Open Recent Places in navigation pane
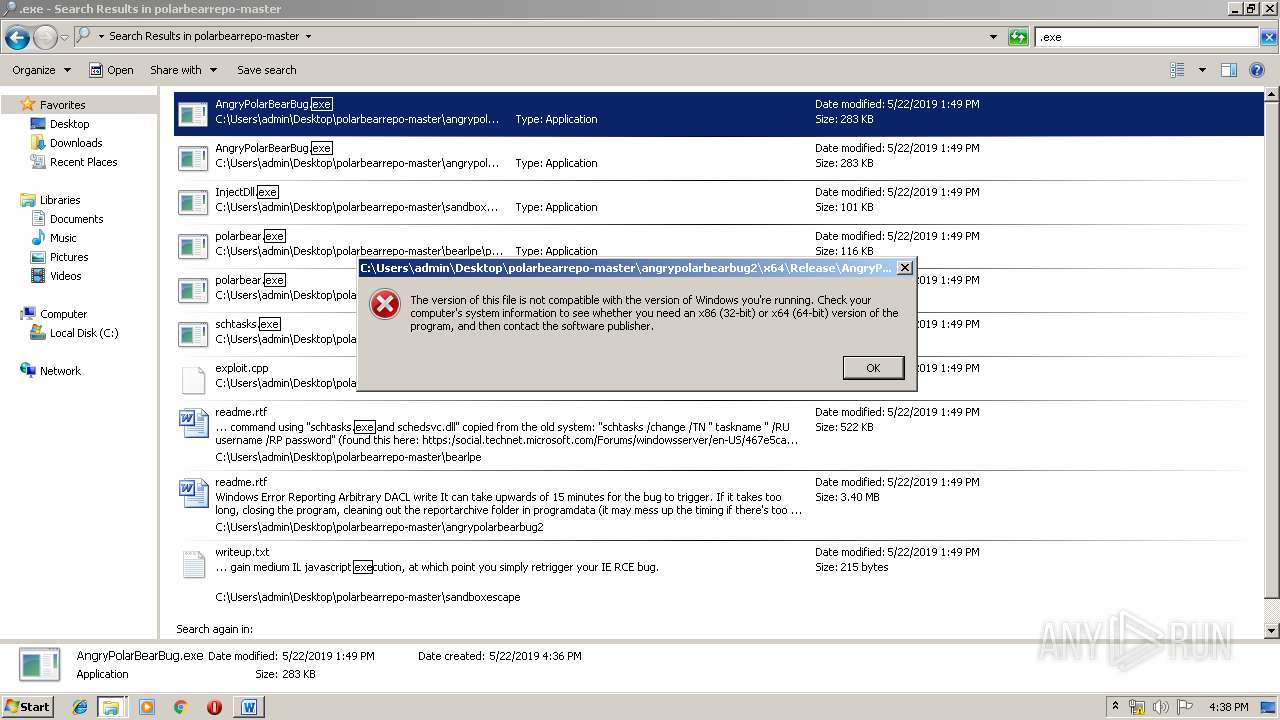This screenshot has width=1280, height=720. [83, 162]
